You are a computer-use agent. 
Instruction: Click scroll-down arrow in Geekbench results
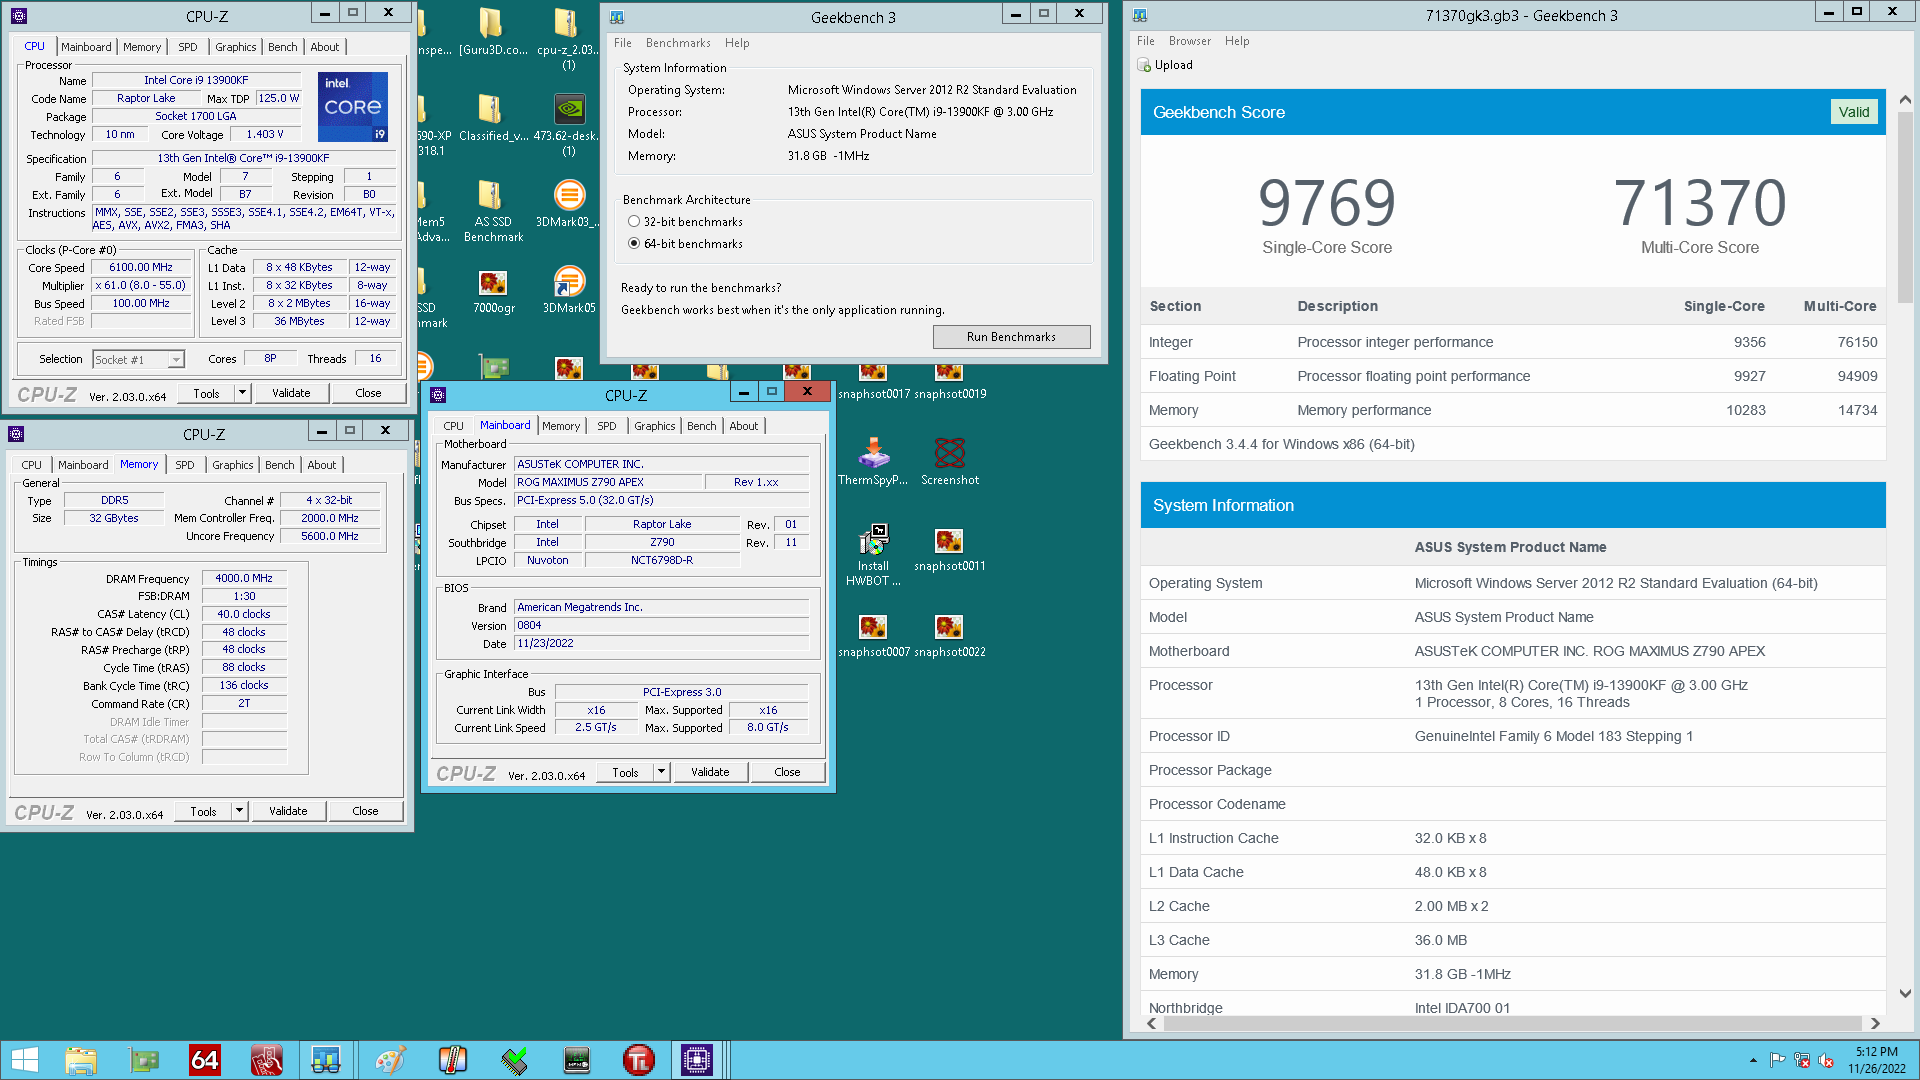click(x=1905, y=994)
